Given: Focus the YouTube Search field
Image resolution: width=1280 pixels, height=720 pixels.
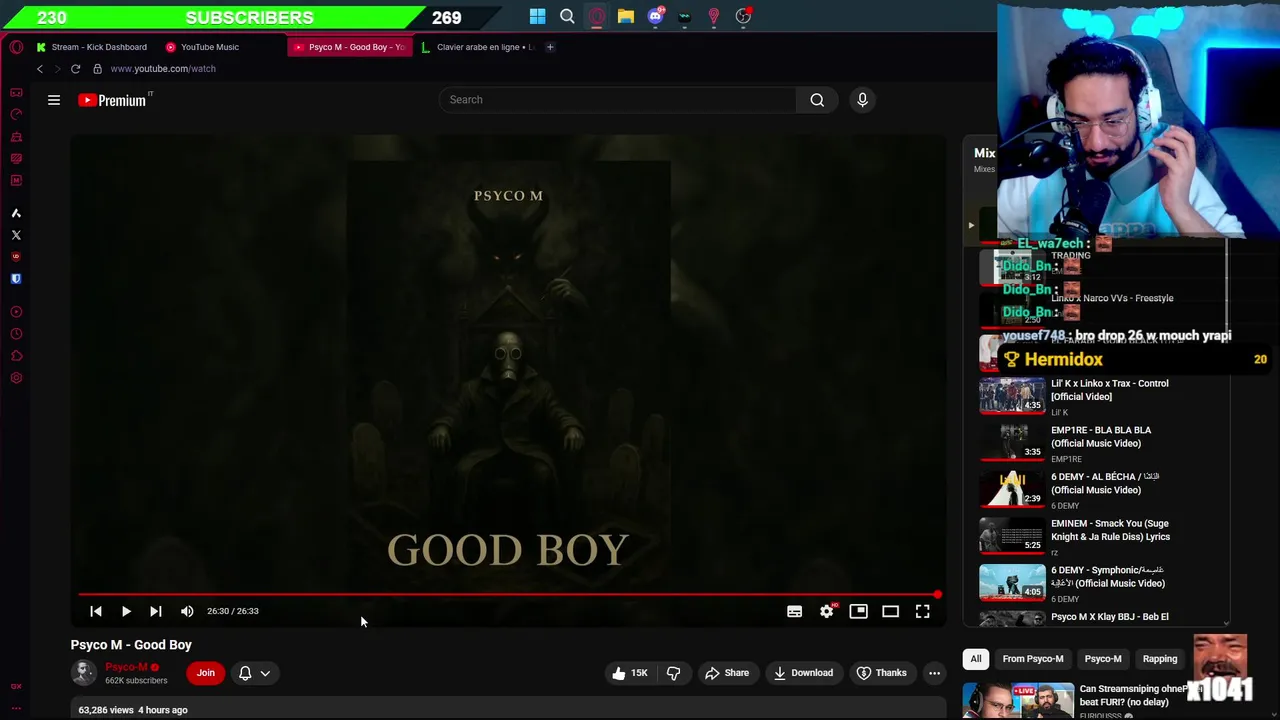Looking at the screenshot, I should click(x=617, y=100).
